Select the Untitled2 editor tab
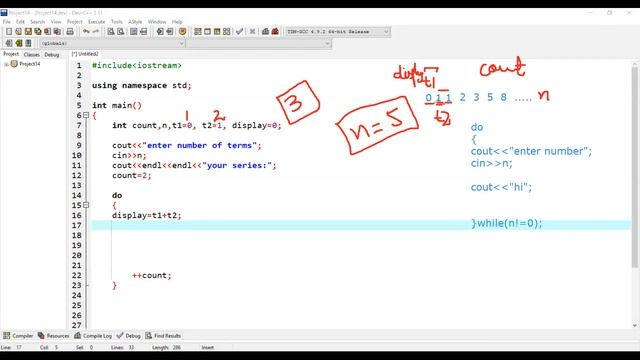The image size is (640, 360). (x=85, y=54)
